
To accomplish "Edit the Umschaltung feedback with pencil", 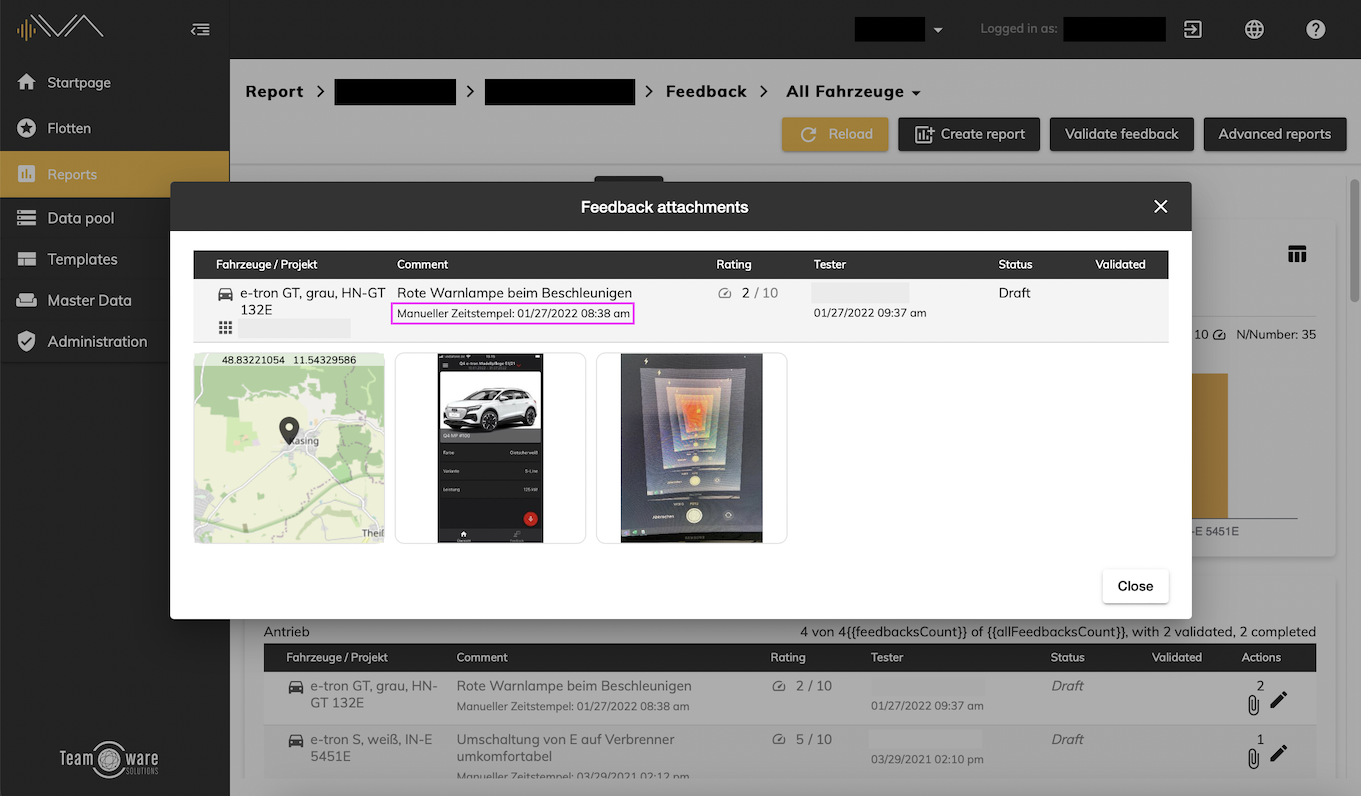I will click(x=1278, y=754).
